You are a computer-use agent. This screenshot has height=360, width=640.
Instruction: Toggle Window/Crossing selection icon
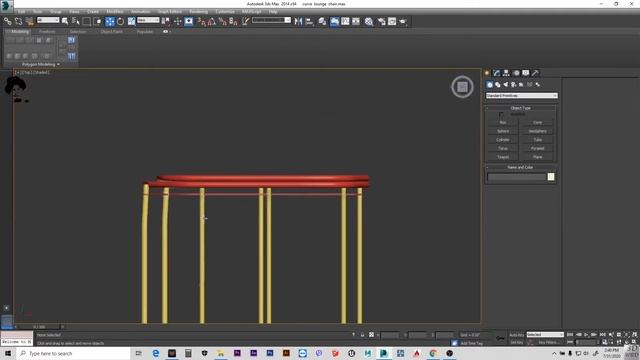pyautogui.click(x=98, y=21)
